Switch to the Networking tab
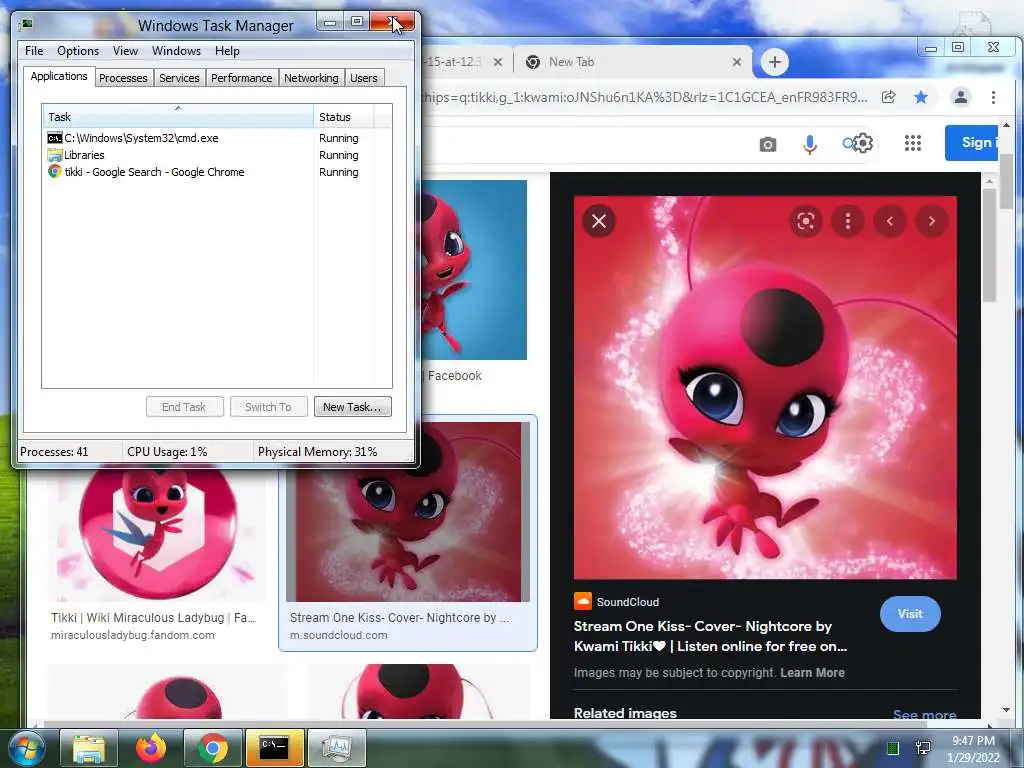 [x=311, y=78]
